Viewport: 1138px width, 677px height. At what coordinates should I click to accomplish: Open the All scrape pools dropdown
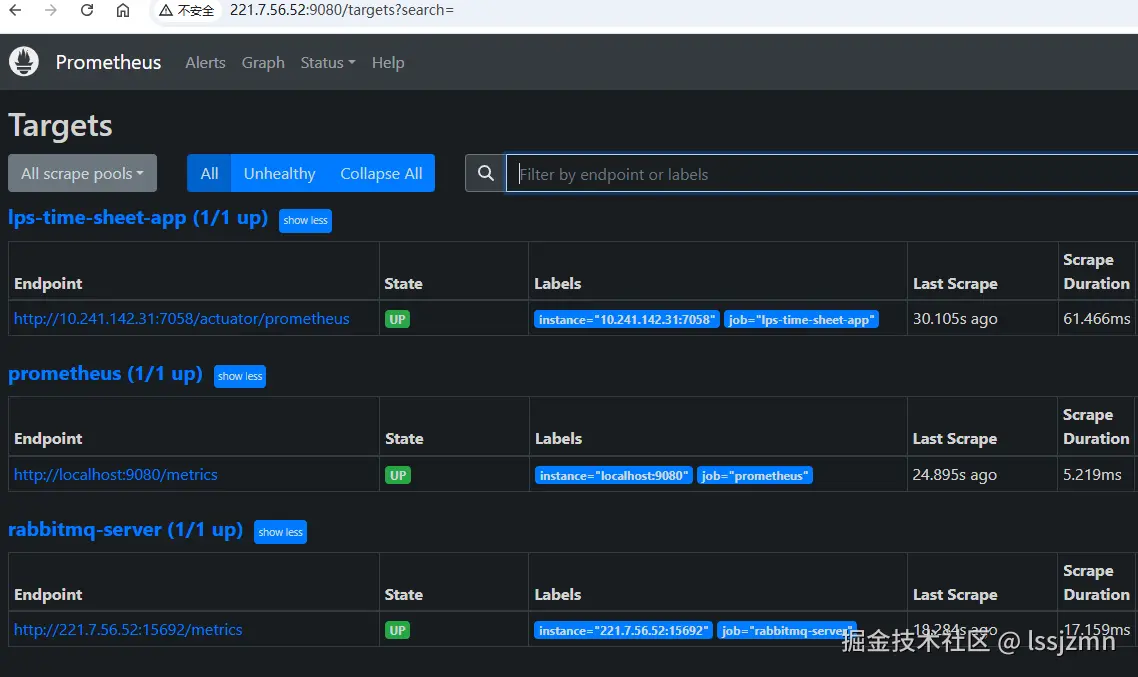tap(82, 173)
